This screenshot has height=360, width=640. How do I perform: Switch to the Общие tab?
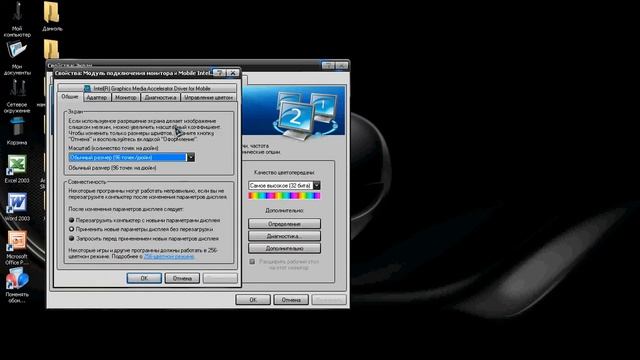point(70,97)
